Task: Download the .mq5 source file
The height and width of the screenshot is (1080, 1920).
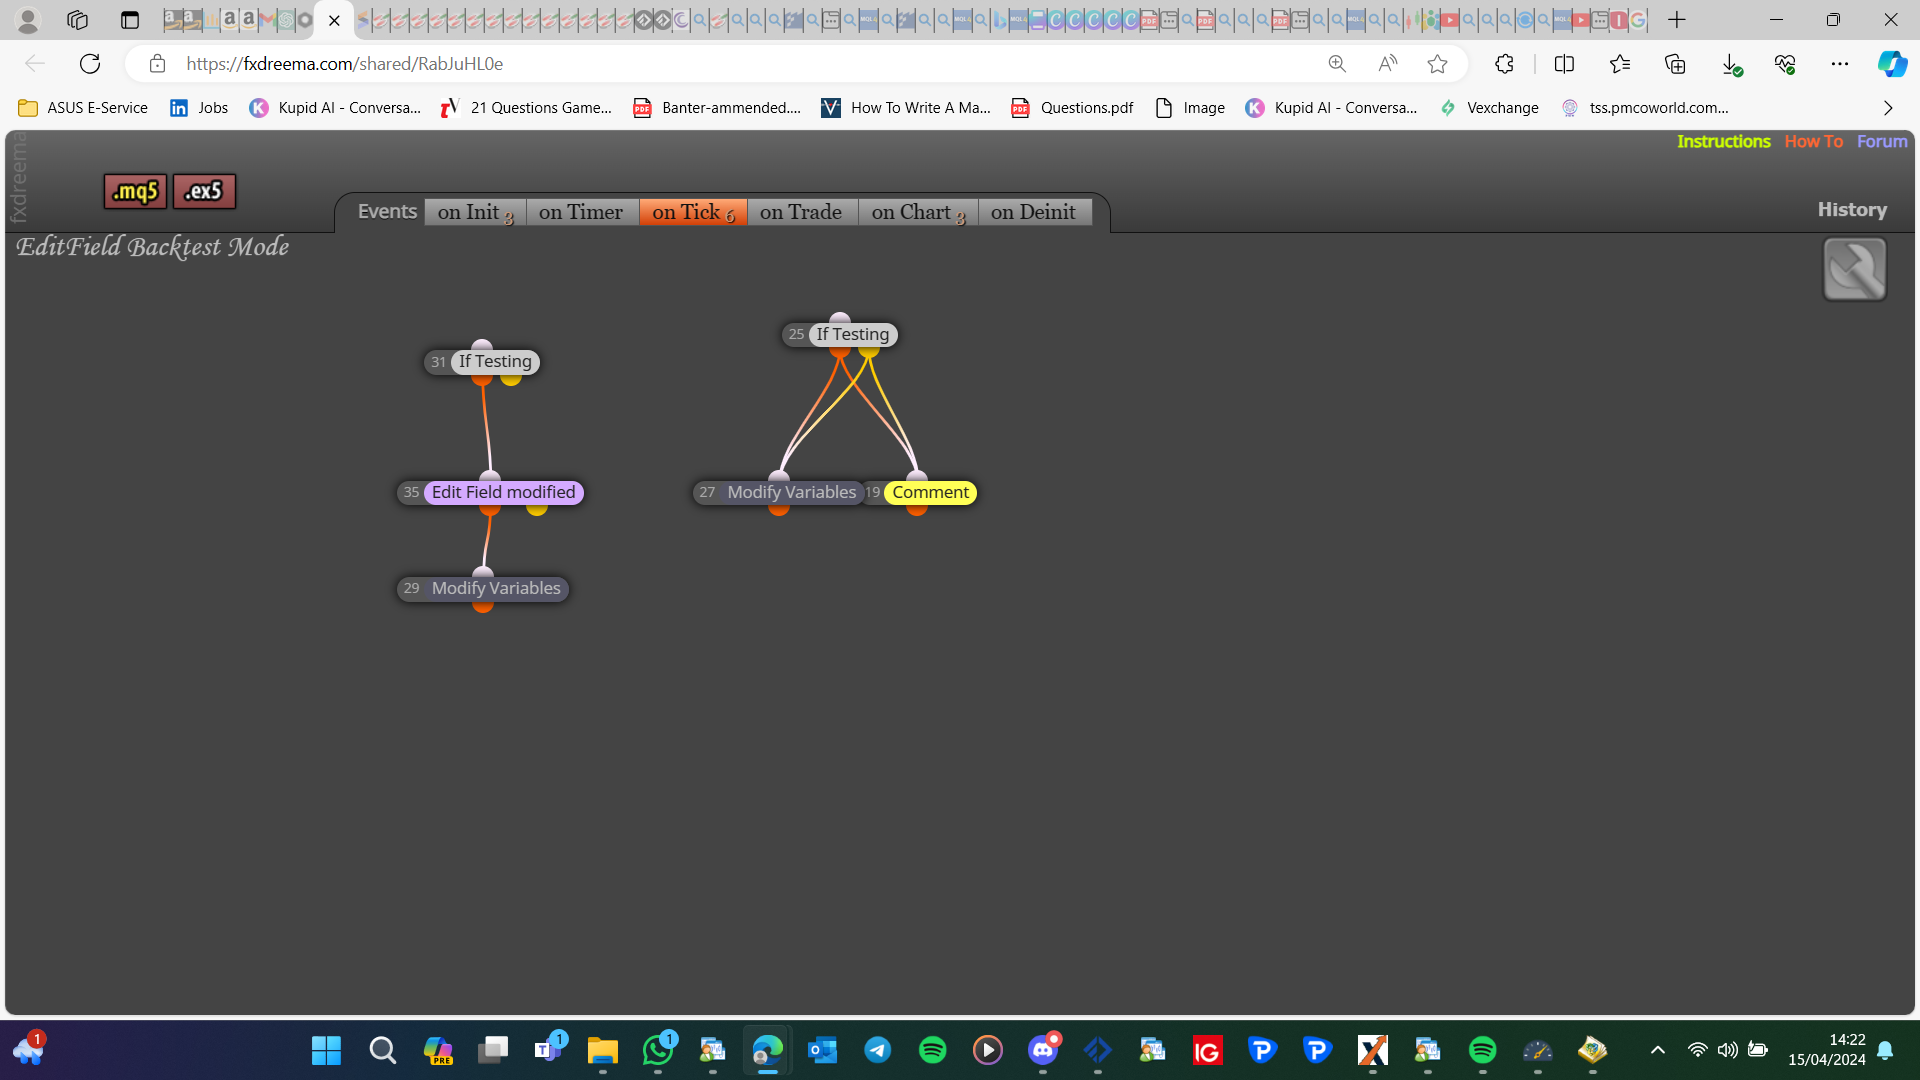Action: click(135, 191)
